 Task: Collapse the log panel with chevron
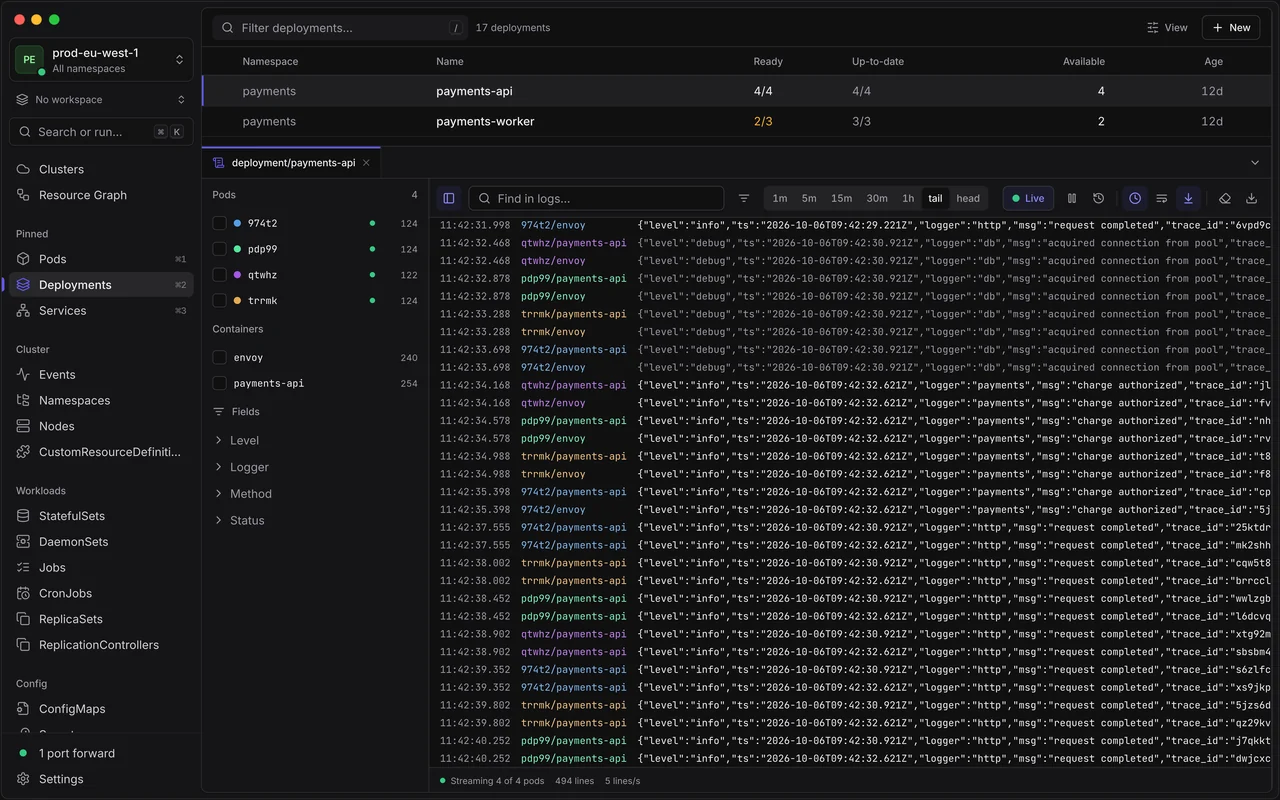tap(1255, 163)
